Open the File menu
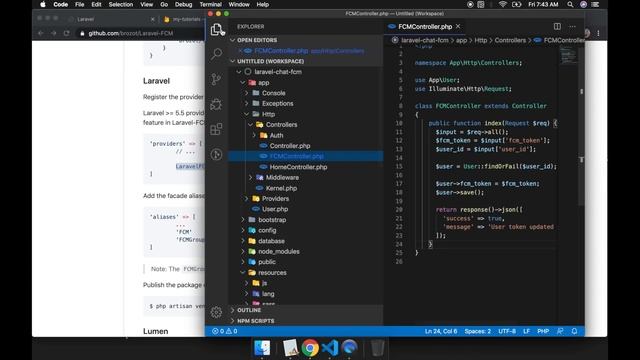The height and width of the screenshot is (360, 640). click(x=80, y=4)
